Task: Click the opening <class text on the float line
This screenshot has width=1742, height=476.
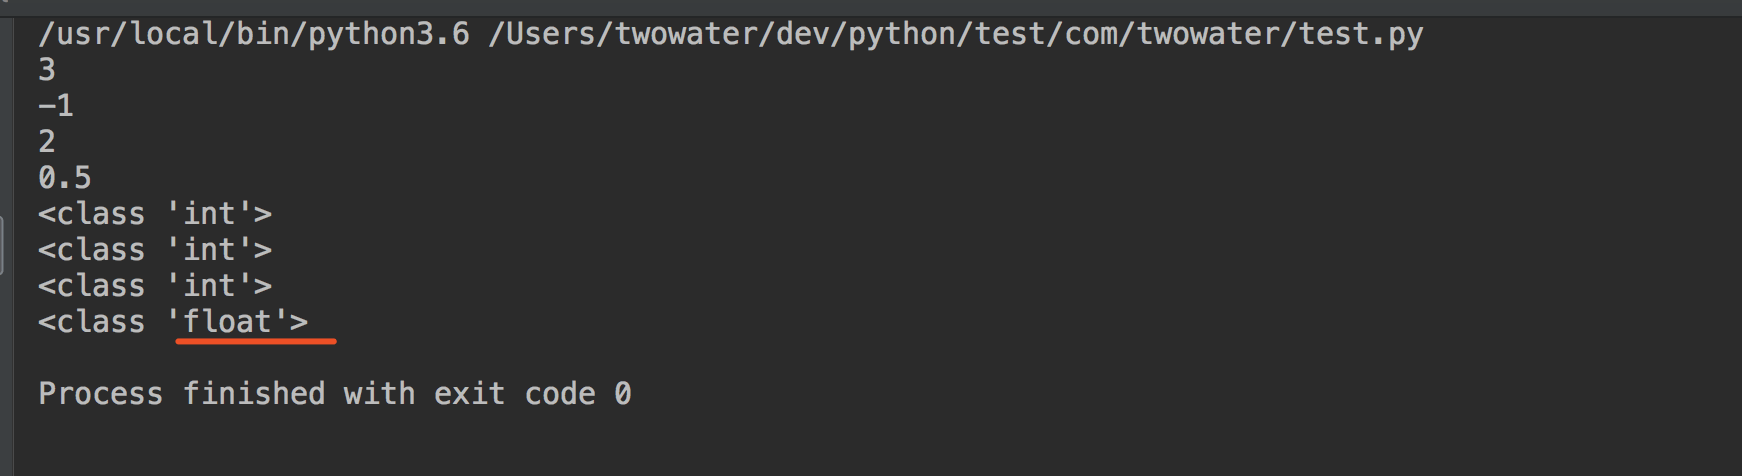Action: coord(92,322)
